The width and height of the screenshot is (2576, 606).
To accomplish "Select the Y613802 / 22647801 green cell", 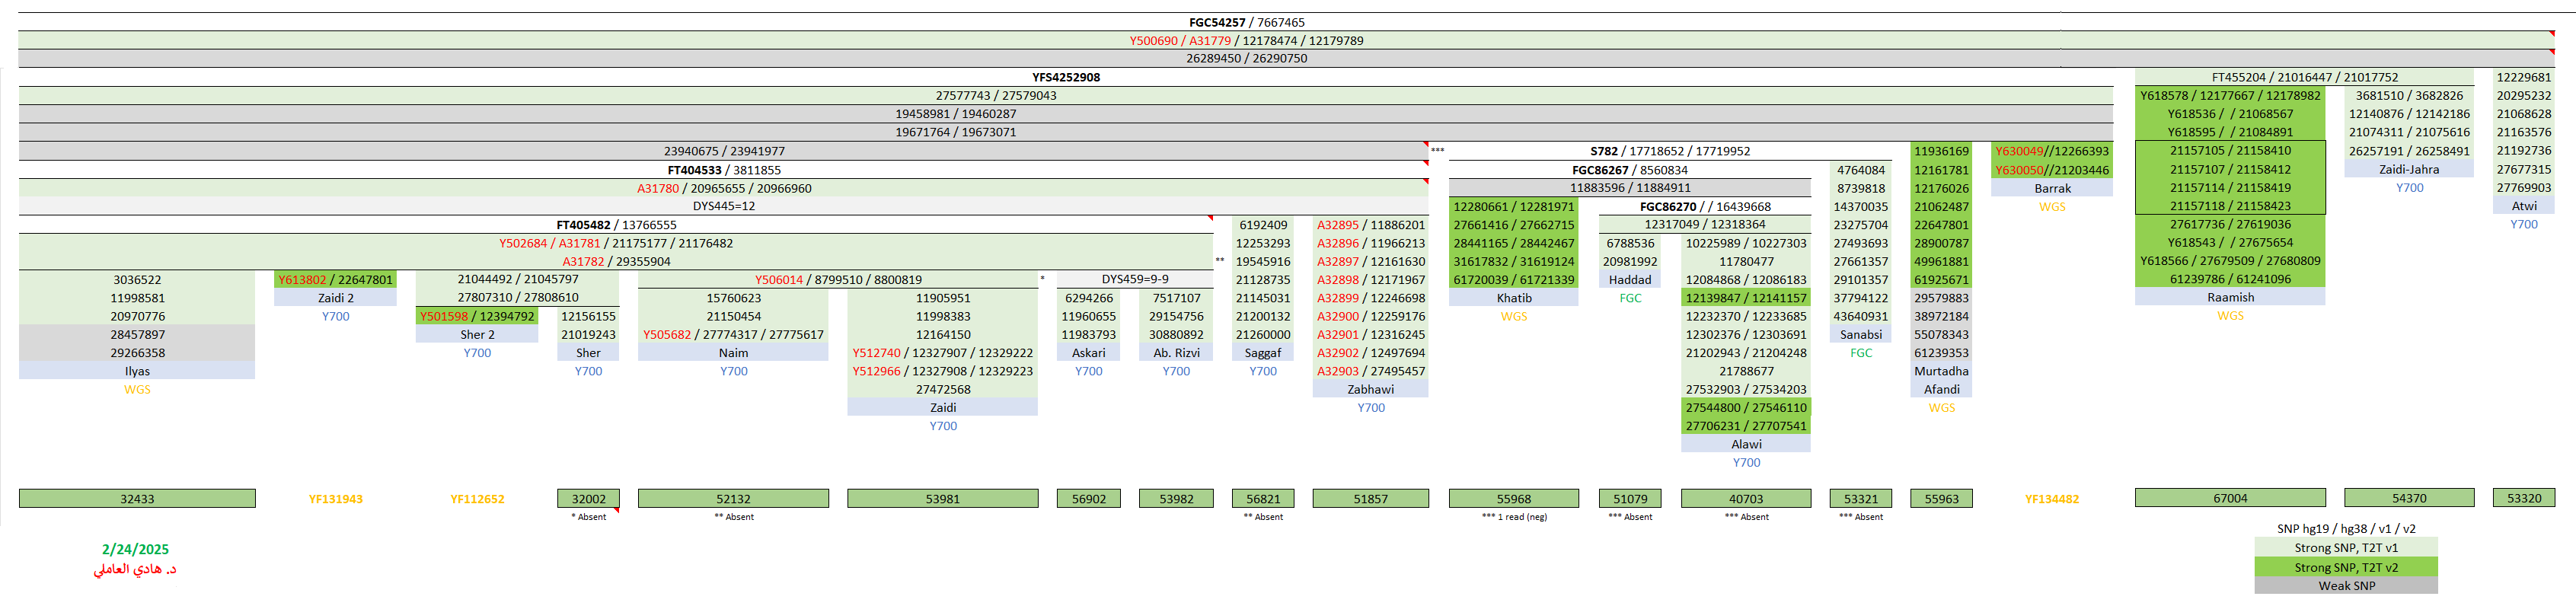I will [x=335, y=280].
